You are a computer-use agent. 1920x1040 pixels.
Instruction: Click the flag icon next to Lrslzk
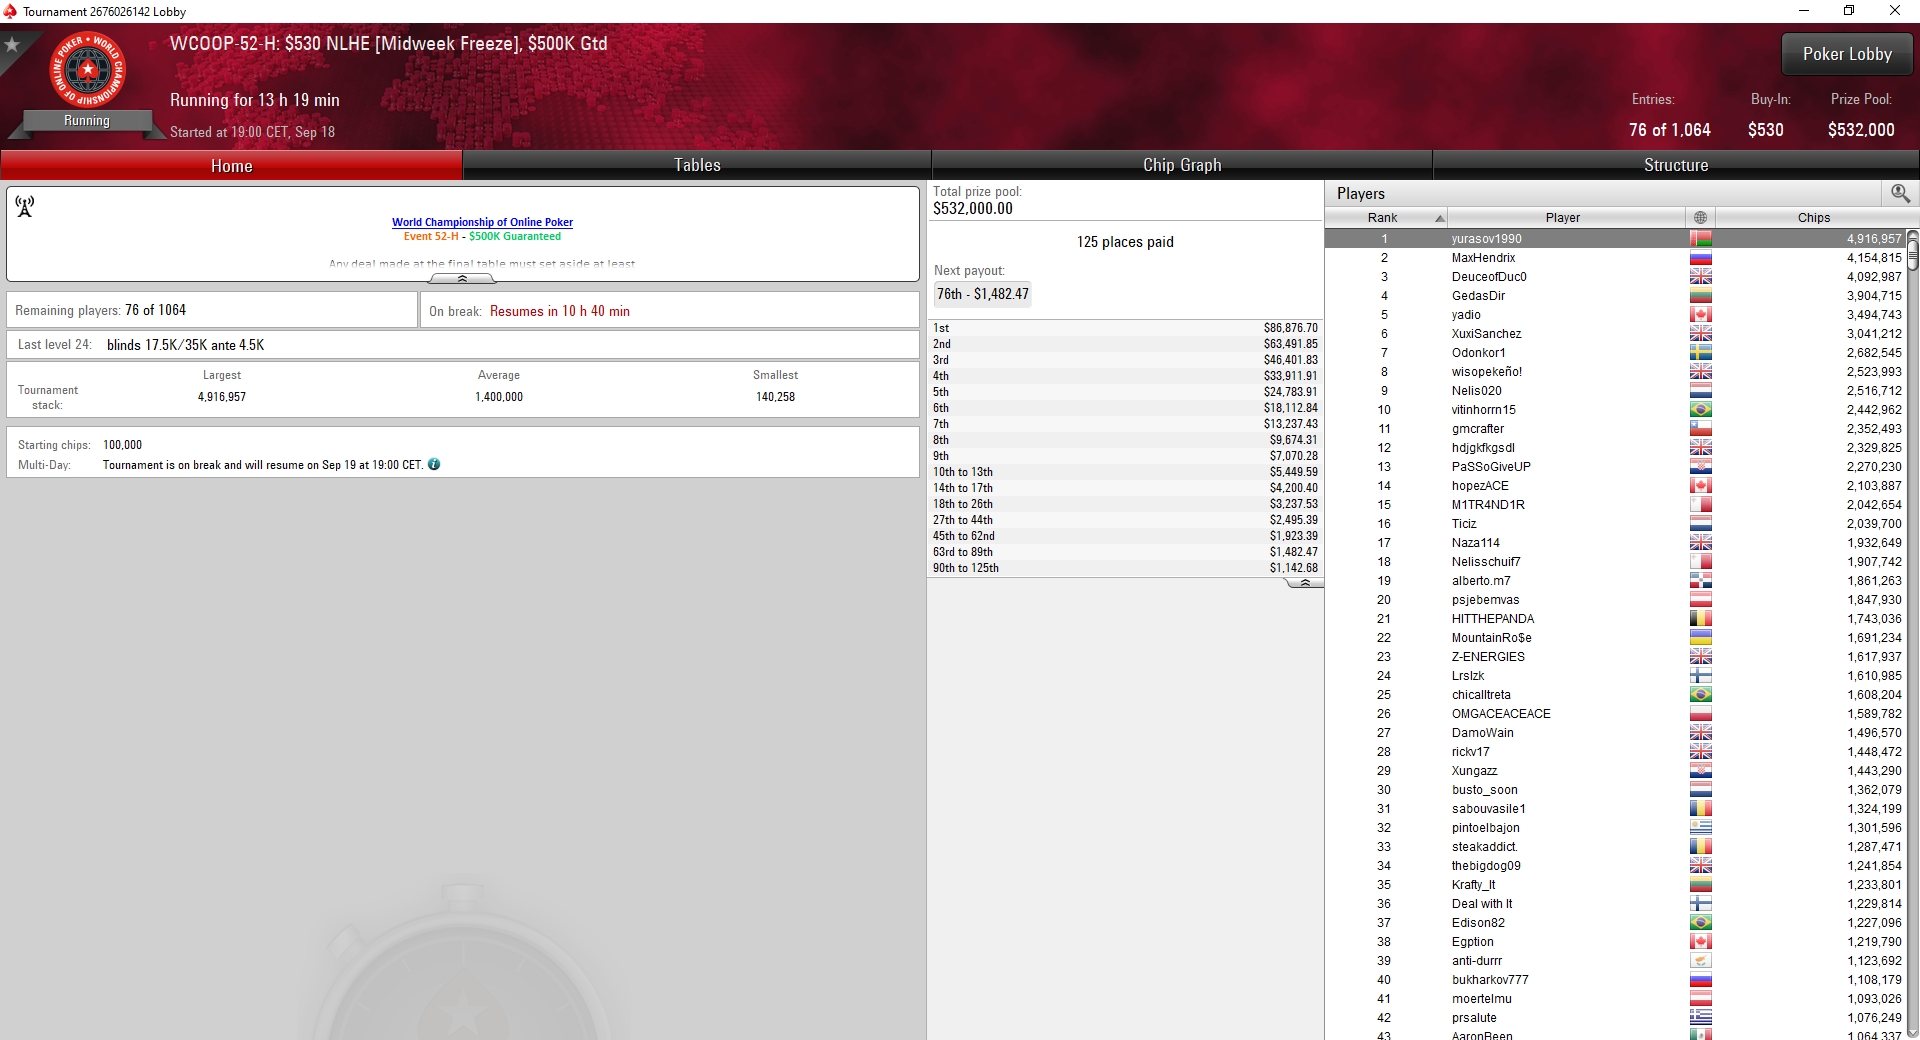click(1700, 676)
